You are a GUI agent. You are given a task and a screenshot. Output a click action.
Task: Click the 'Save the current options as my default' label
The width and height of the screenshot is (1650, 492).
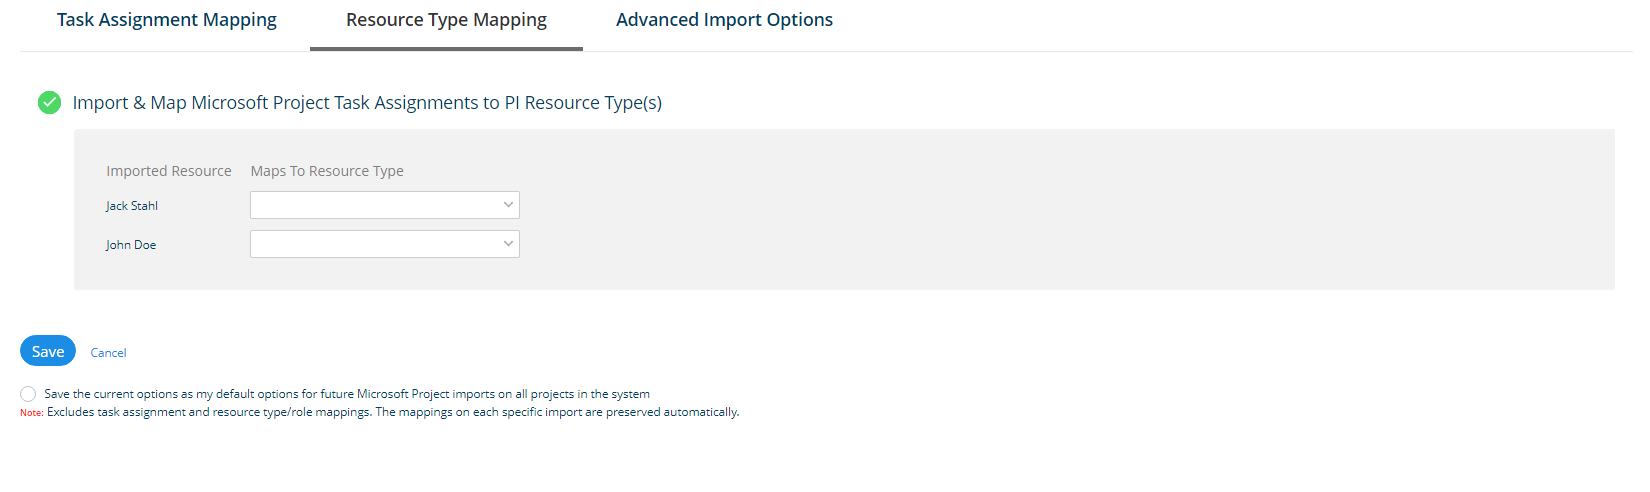[347, 394]
